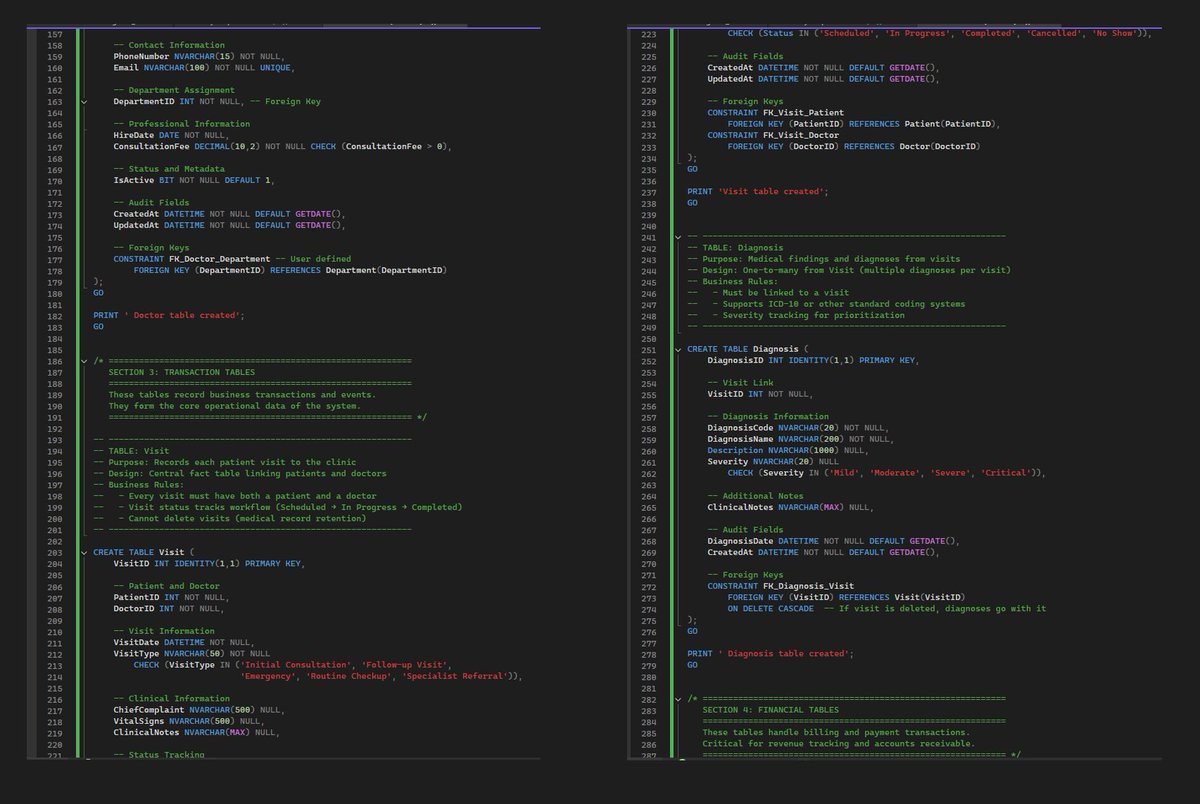
Task: Click the 'Critical' severity value
Action: tap(1007, 473)
